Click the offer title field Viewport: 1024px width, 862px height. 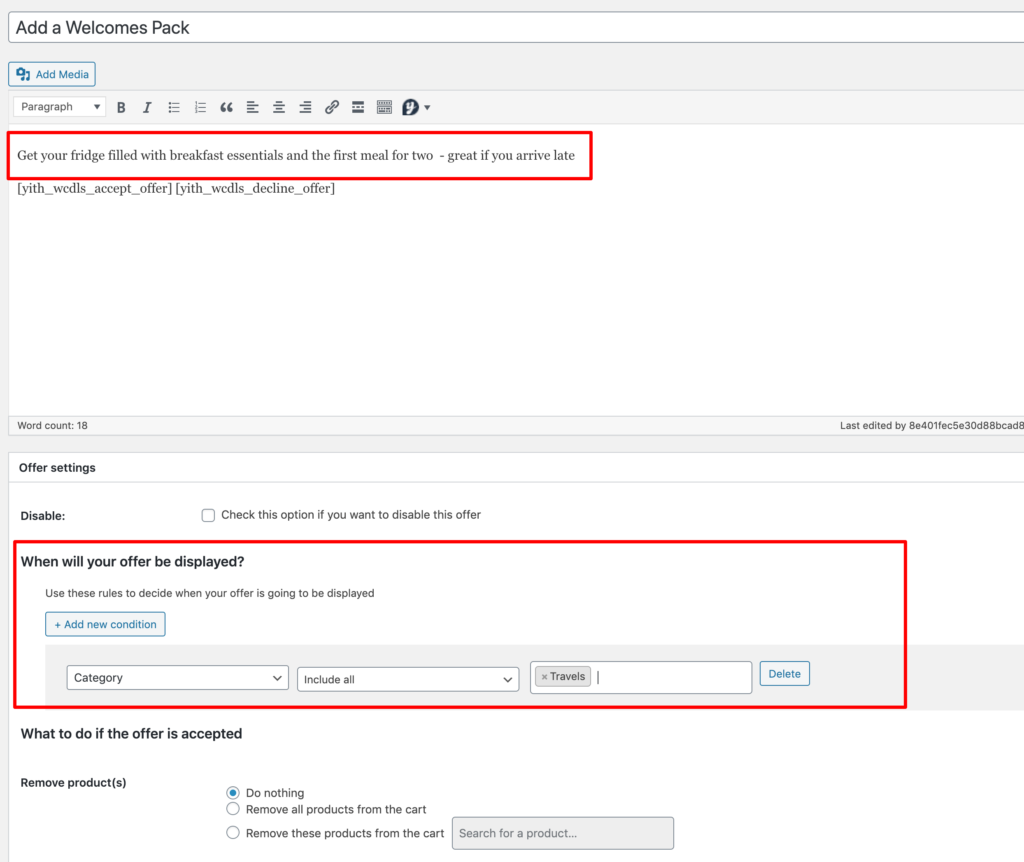516,27
